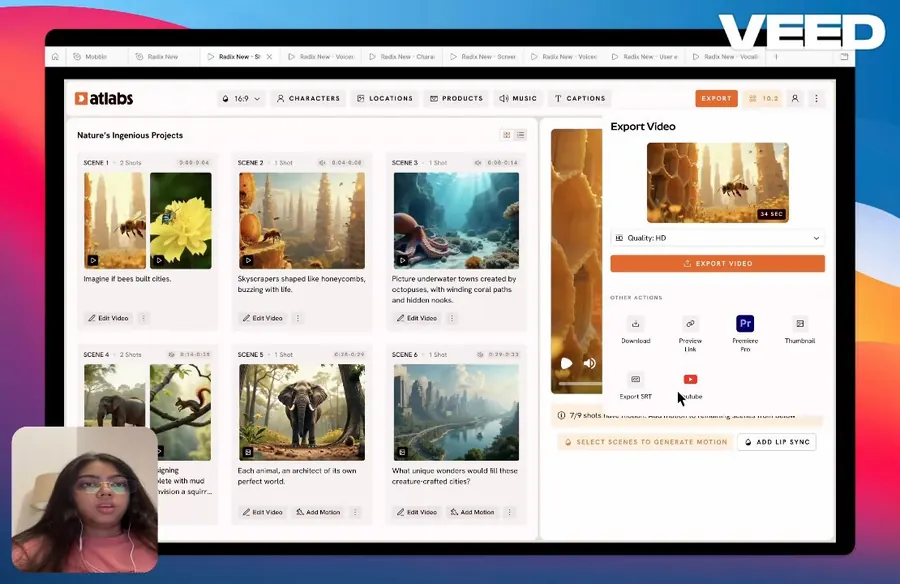Play the main preview video
The image size is (900, 584).
pyautogui.click(x=567, y=363)
